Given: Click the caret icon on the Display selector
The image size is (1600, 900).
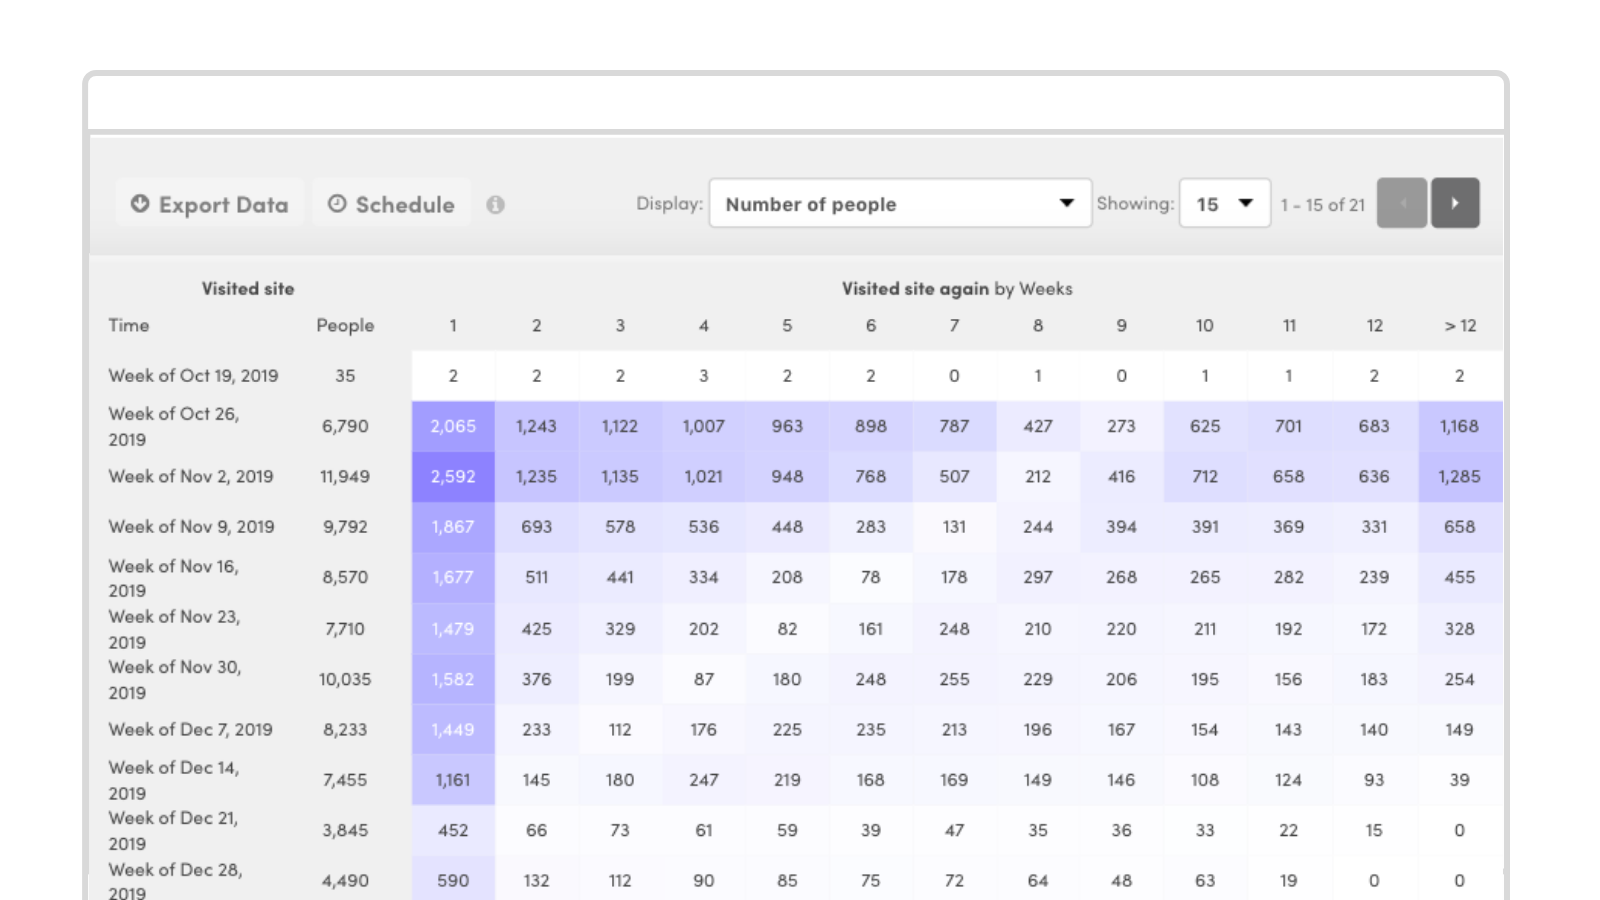Looking at the screenshot, I should (x=1066, y=203).
